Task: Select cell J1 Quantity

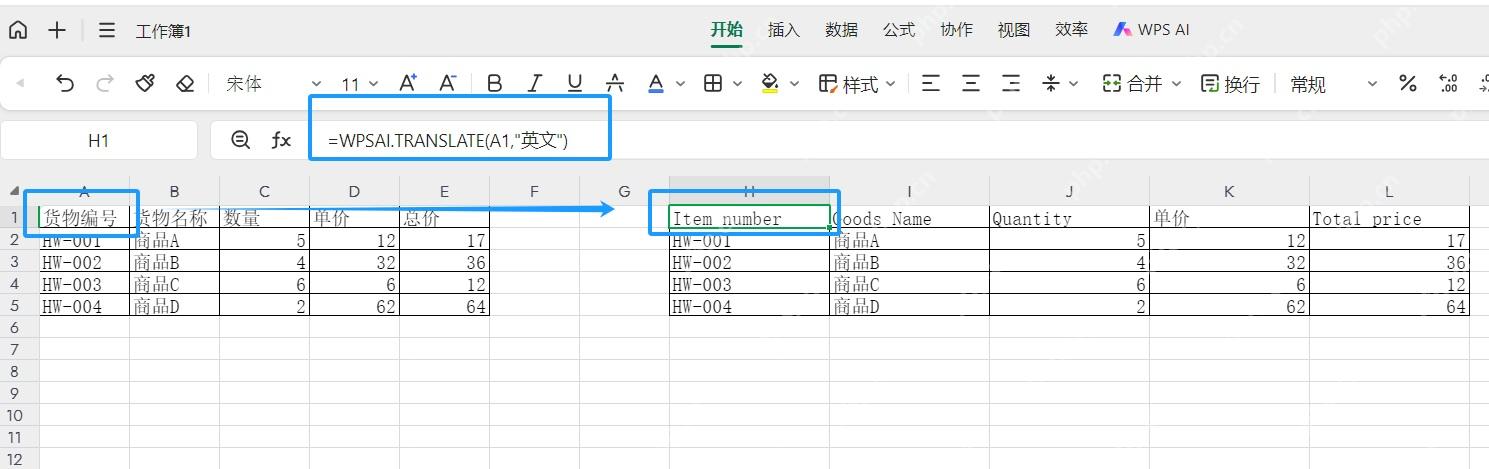Action: pyautogui.click(x=1070, y=217)
